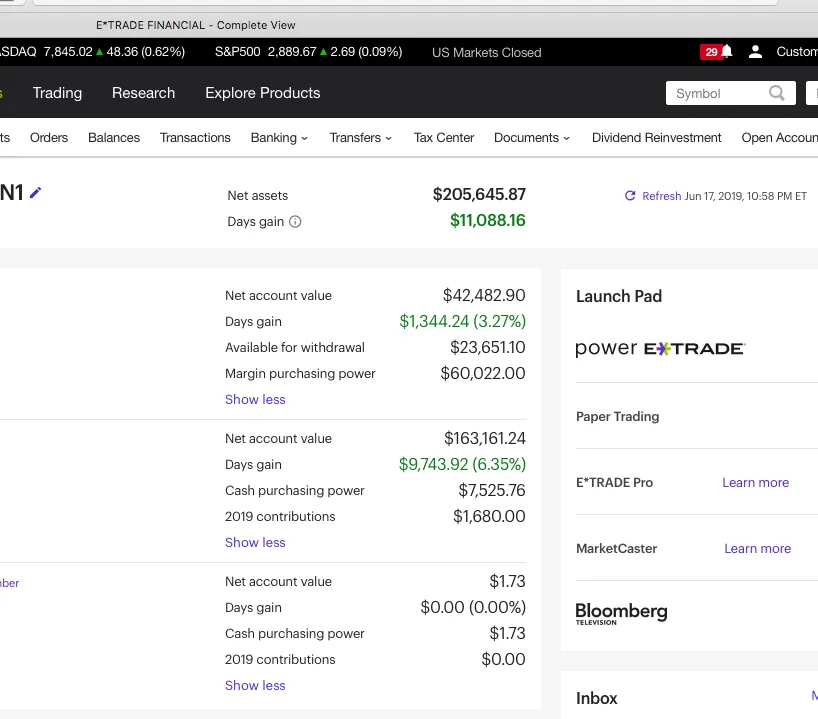
Task: Open the Tax Center tab
Action: click(x=444, y=138)
